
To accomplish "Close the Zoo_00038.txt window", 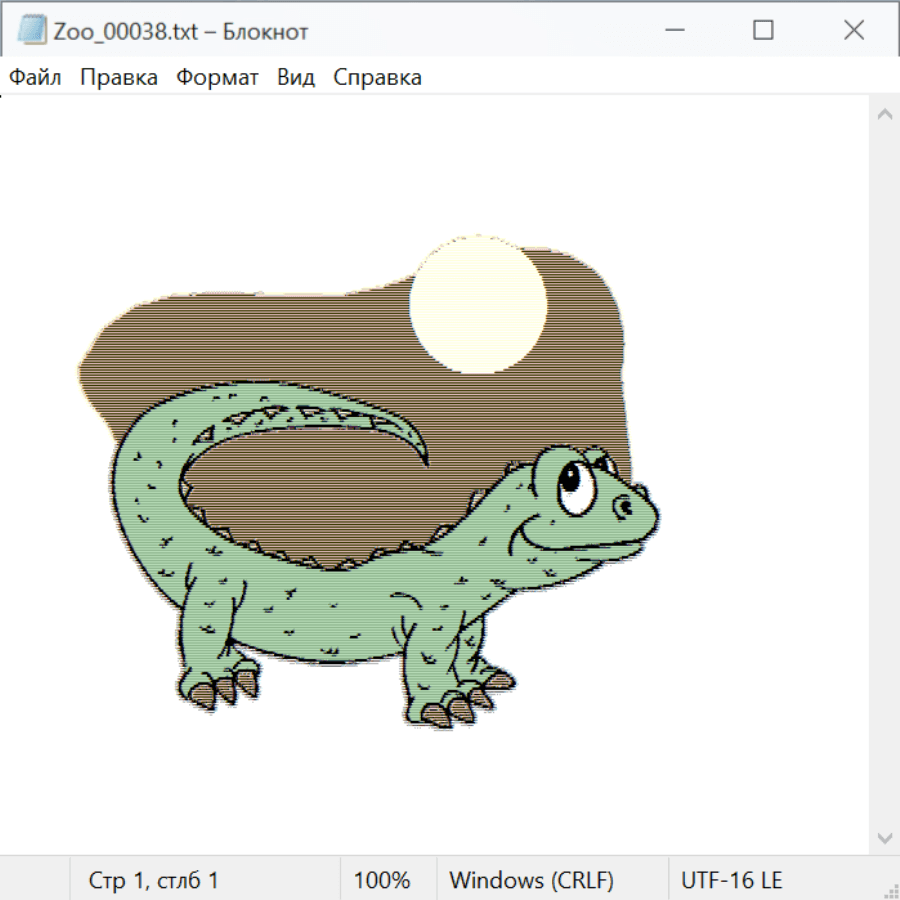I will click(853, 31).
